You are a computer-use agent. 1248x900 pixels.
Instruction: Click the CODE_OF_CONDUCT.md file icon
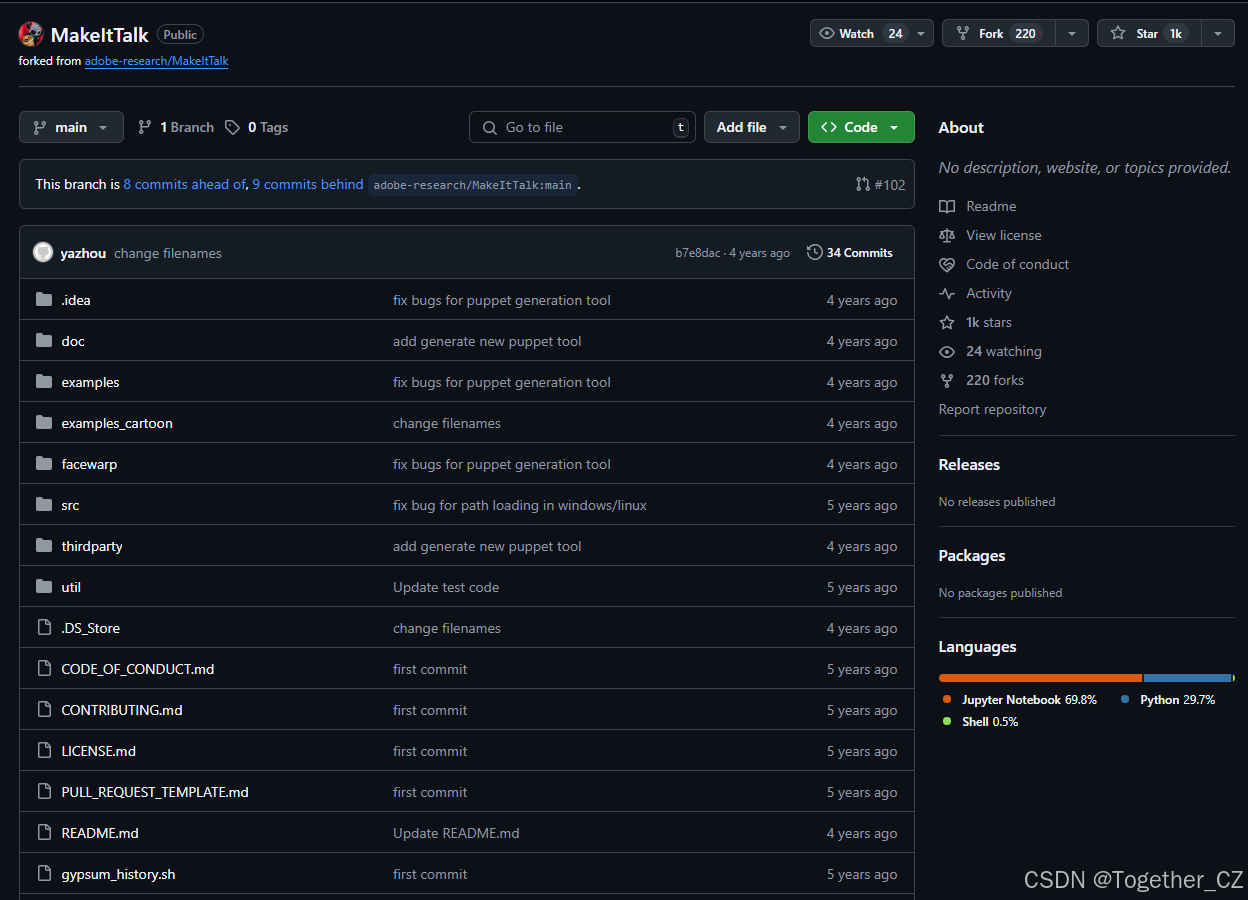click(x=43, y=669)
